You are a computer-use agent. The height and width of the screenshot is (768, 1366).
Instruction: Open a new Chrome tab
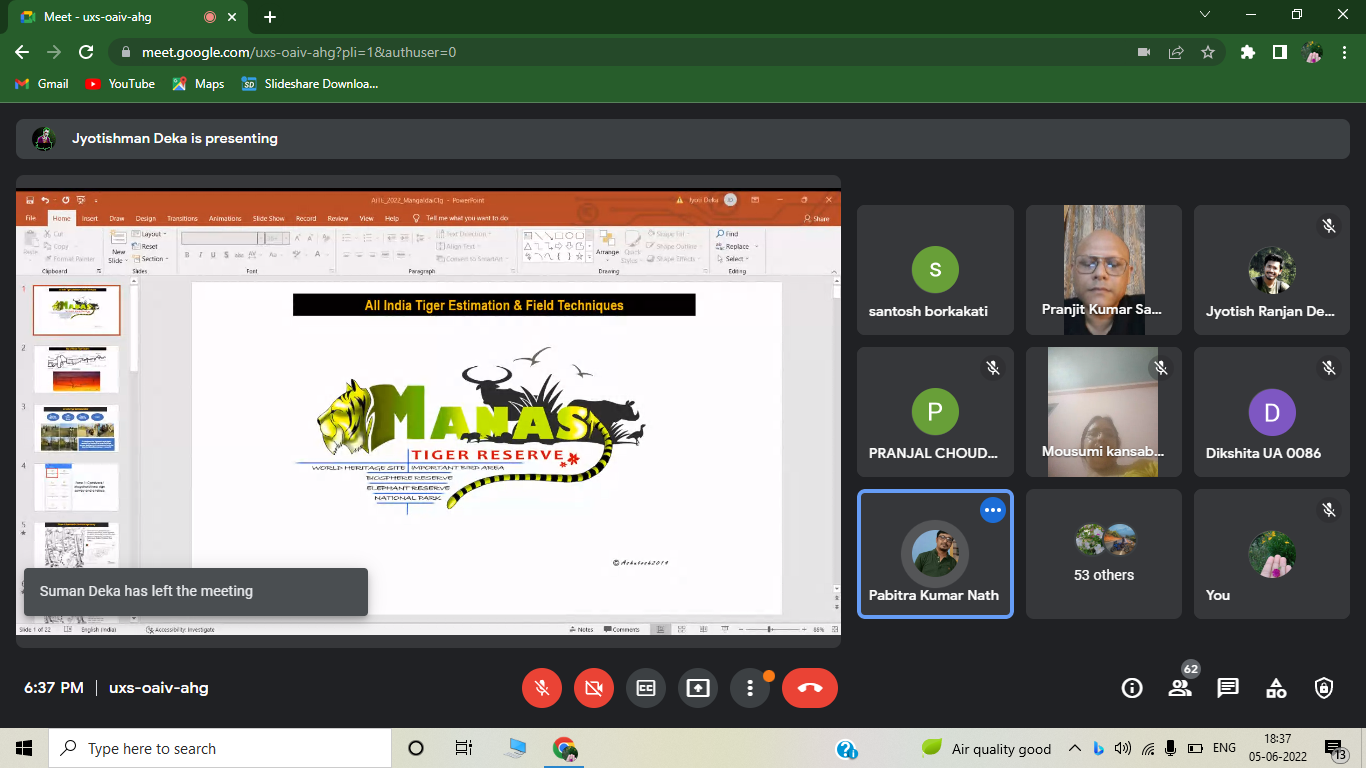pos(270,17)
